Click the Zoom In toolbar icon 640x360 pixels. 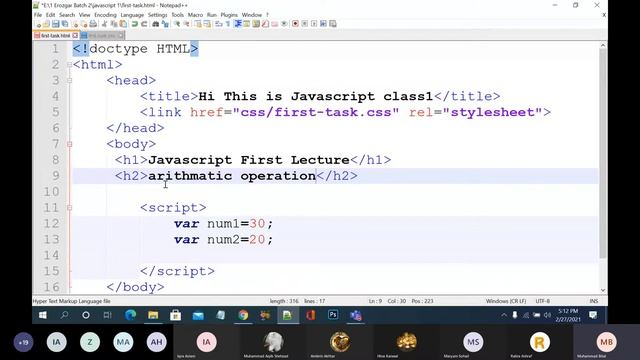pyautogui.click(x=177, y=24)
